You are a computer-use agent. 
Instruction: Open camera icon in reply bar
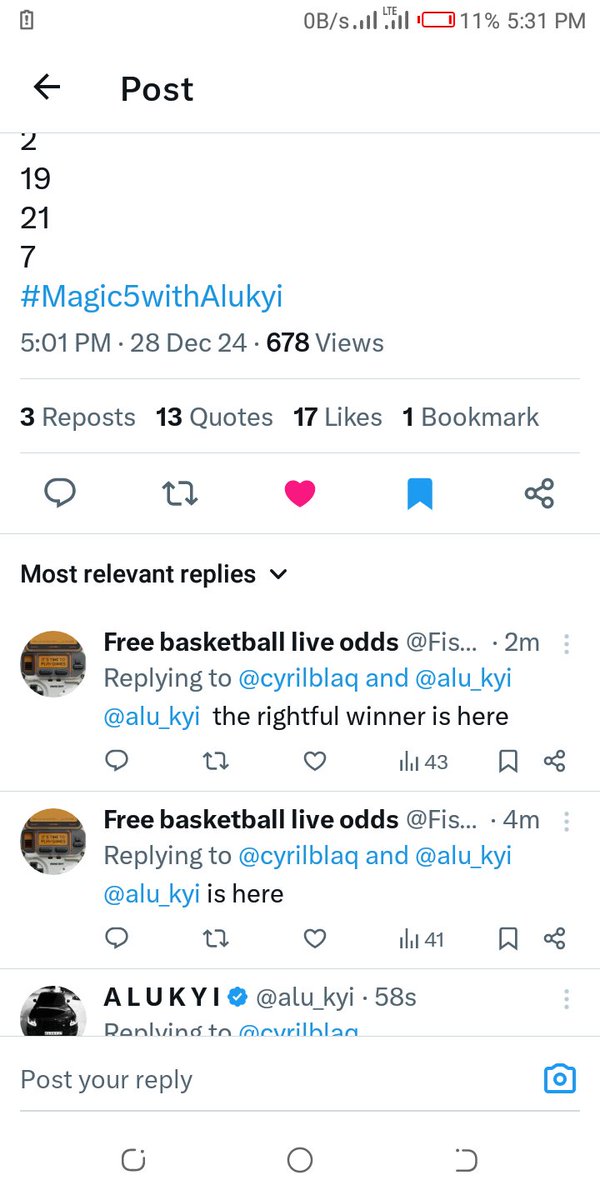pyautogui.click(x=560, y=1079)
